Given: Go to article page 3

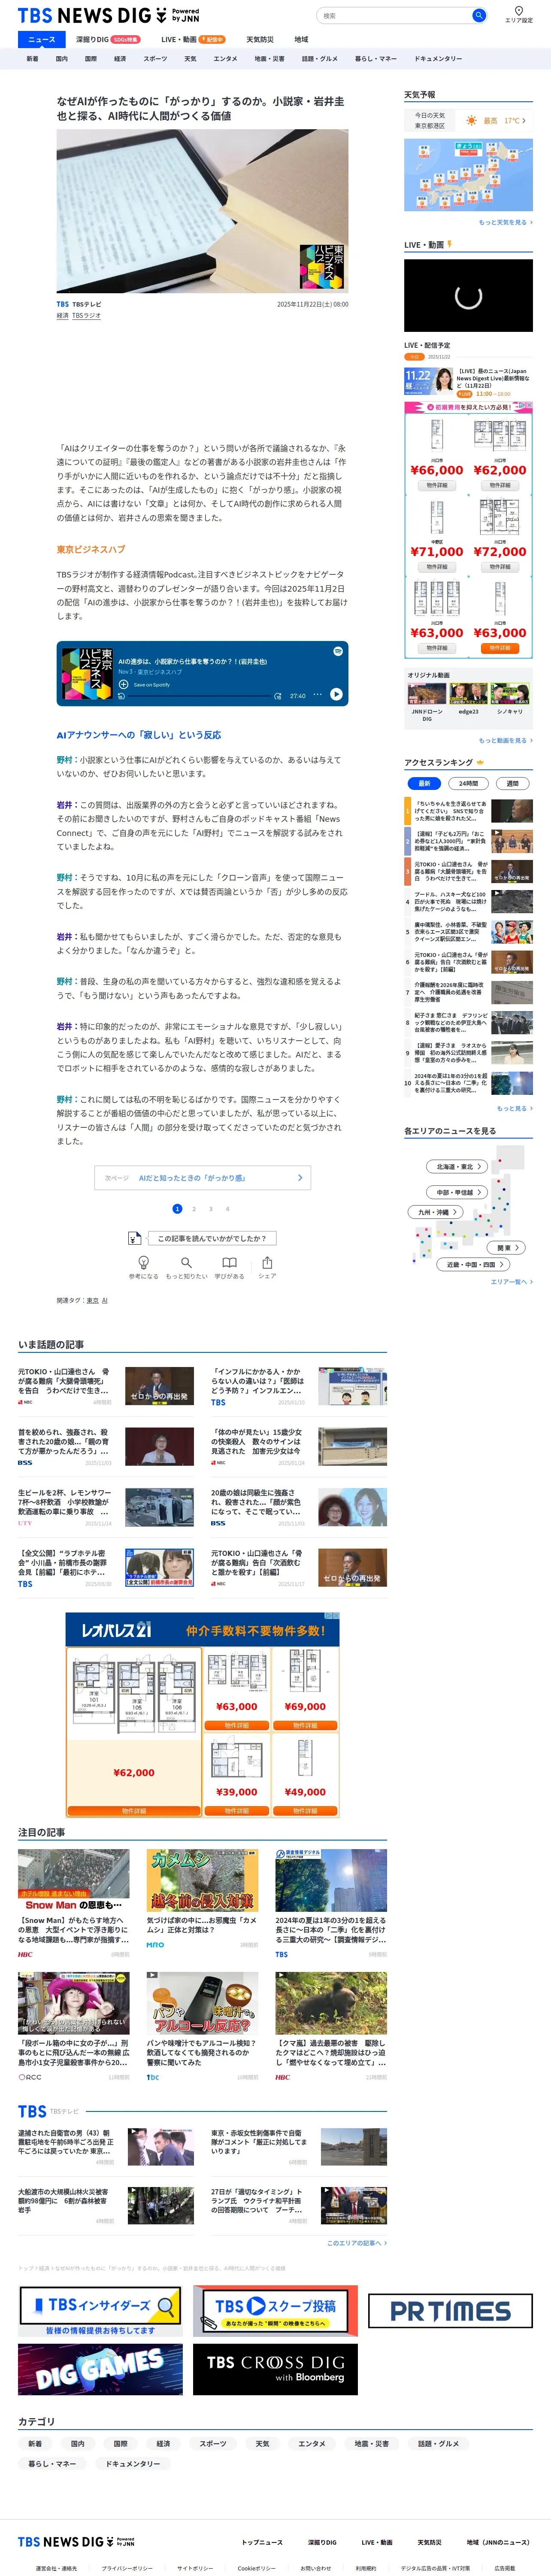Looking at the screenshot, I should 211,1209.
